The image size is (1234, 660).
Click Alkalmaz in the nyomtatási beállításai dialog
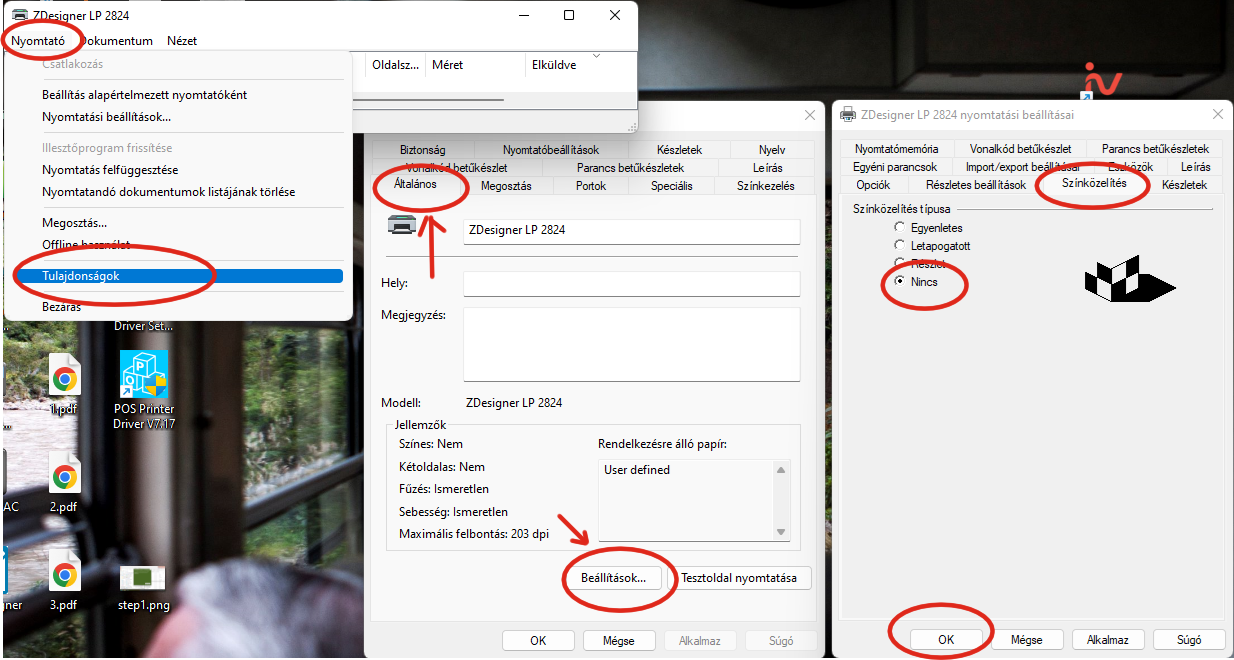(1108, 640)
